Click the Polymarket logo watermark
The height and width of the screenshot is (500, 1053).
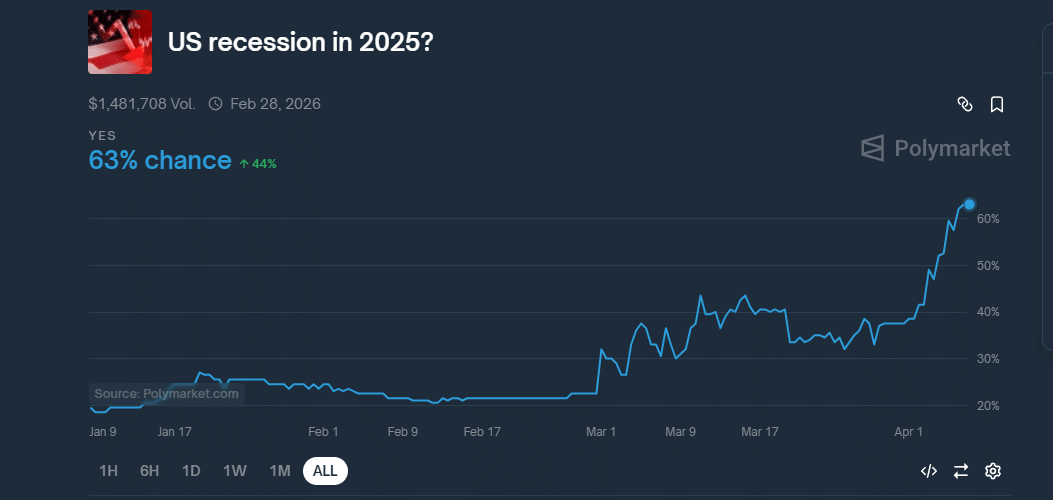point(936,149)
